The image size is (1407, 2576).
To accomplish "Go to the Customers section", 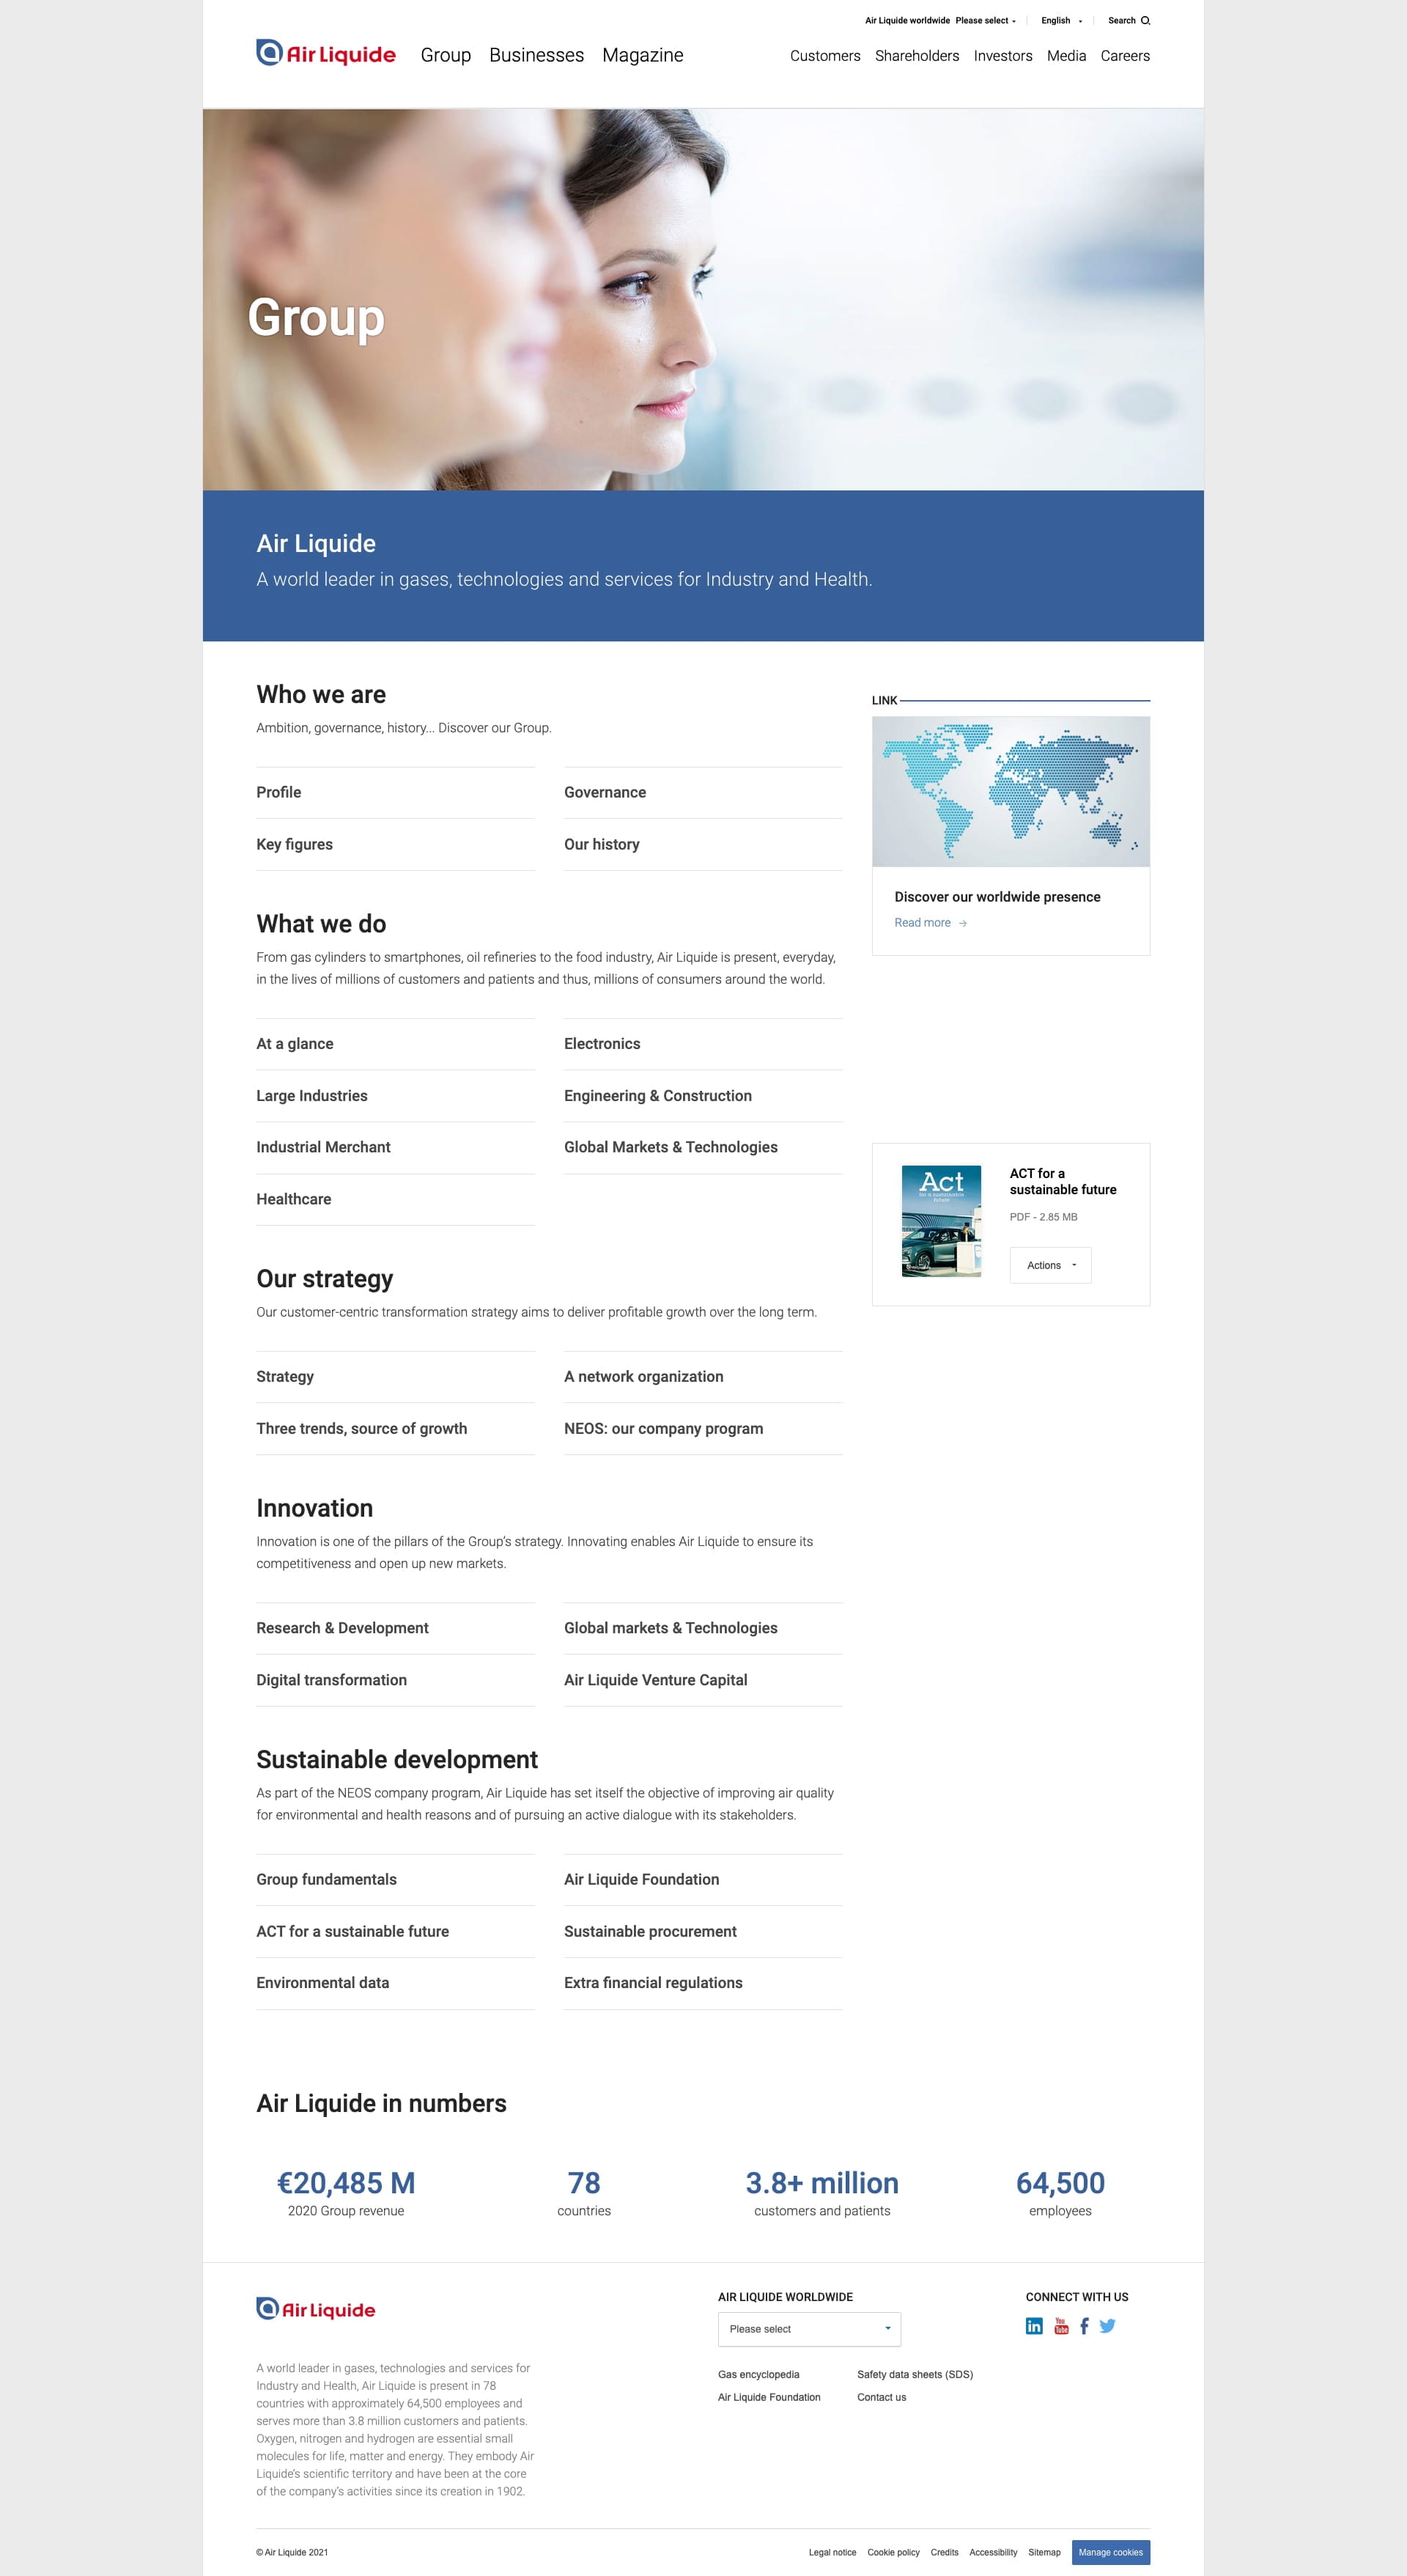I will (825, 56).
